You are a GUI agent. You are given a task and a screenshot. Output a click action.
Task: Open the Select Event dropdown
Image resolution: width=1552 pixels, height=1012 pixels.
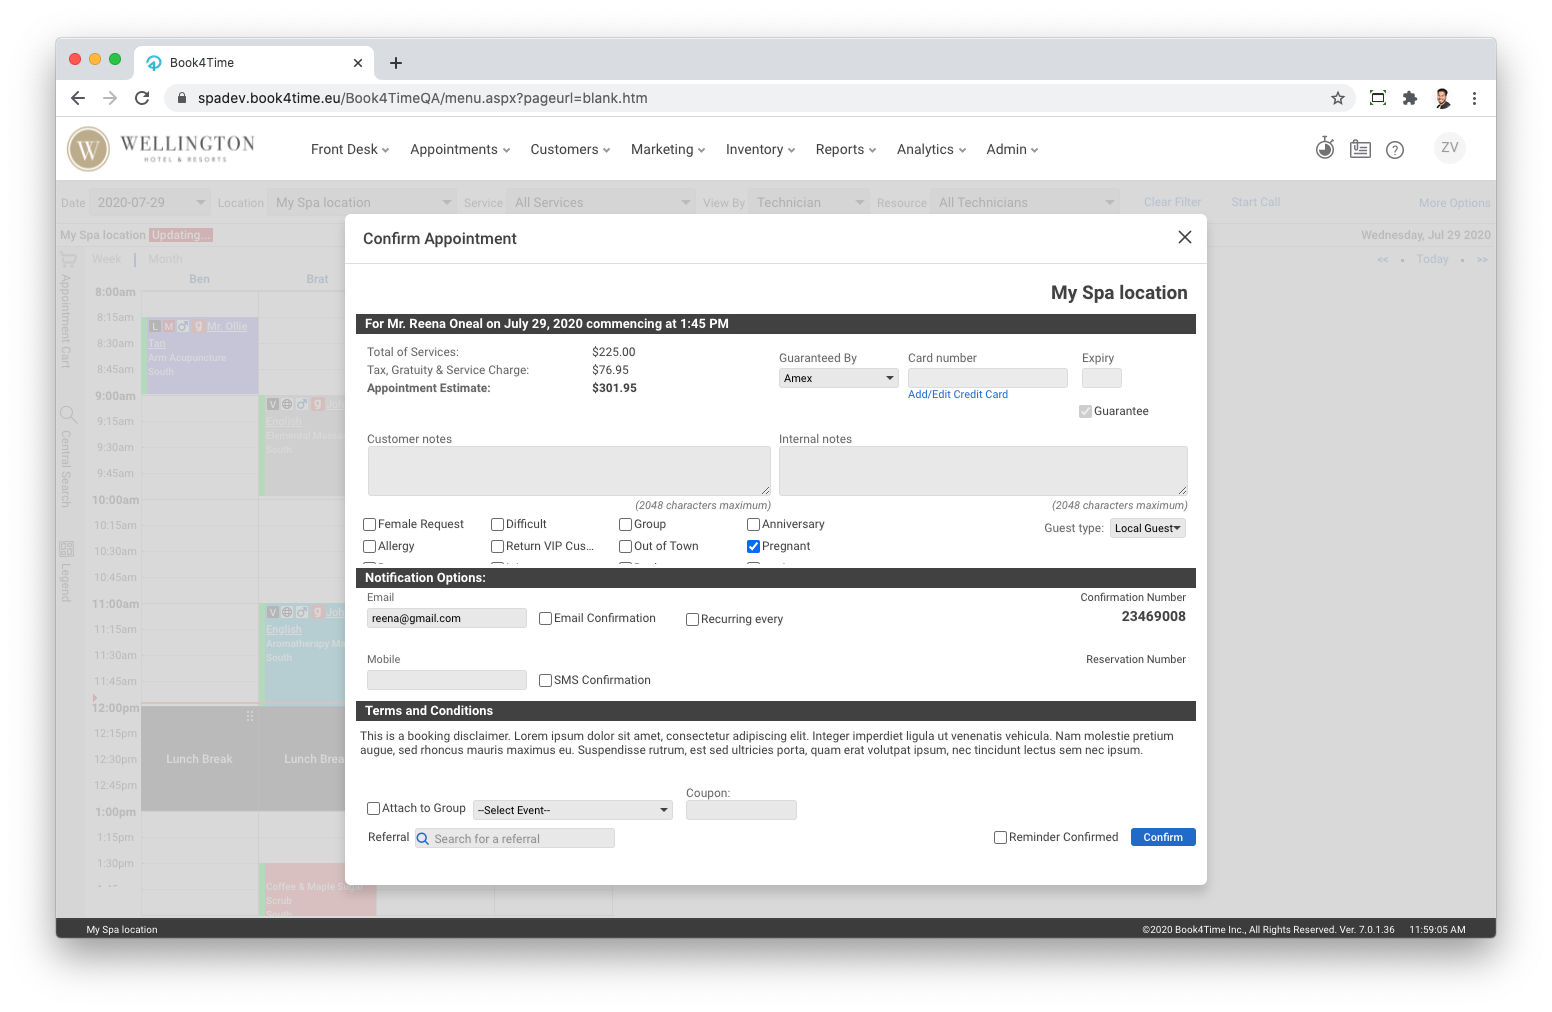572,810
